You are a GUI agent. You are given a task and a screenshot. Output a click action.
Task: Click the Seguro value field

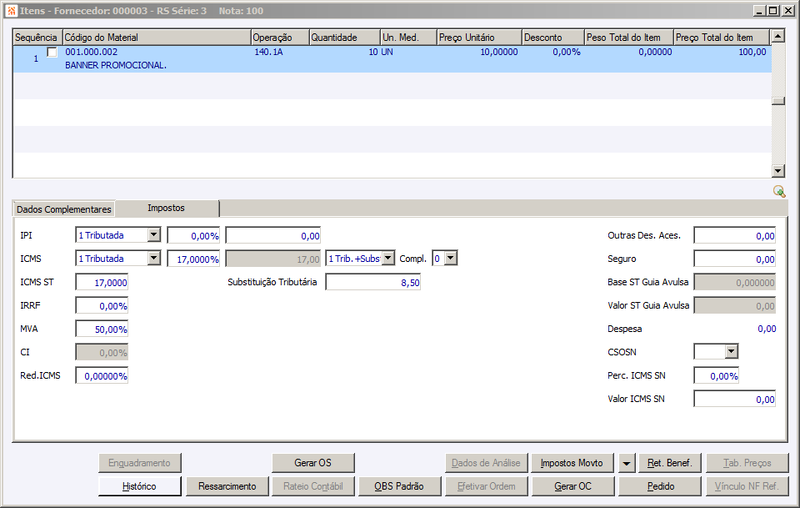coord(735,259)
